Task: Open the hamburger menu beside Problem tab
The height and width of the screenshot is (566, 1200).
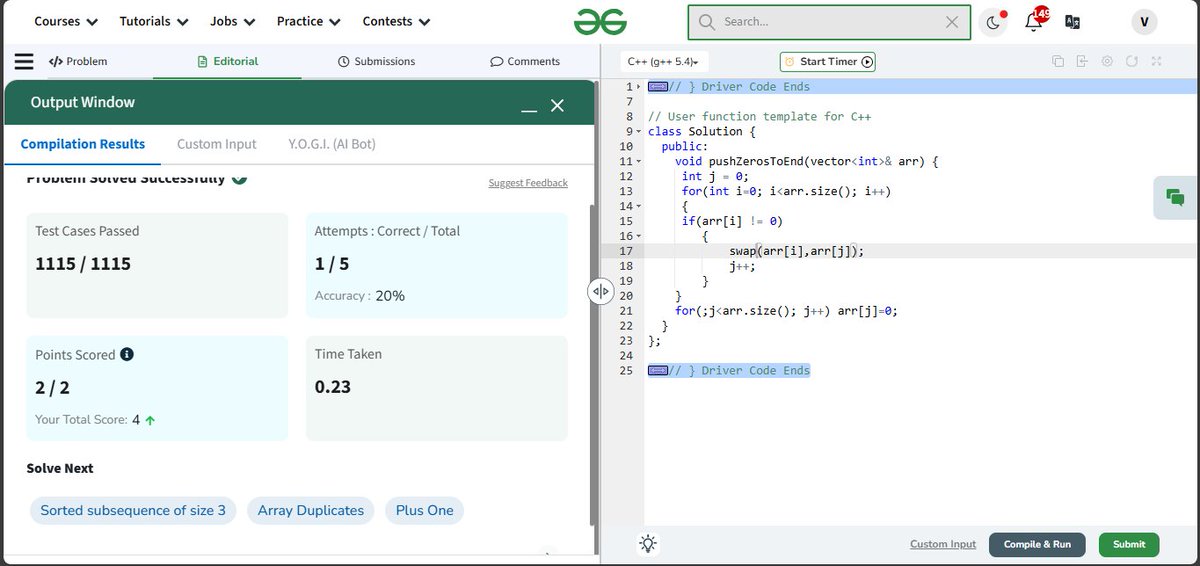Action: [x=24, y=61]
